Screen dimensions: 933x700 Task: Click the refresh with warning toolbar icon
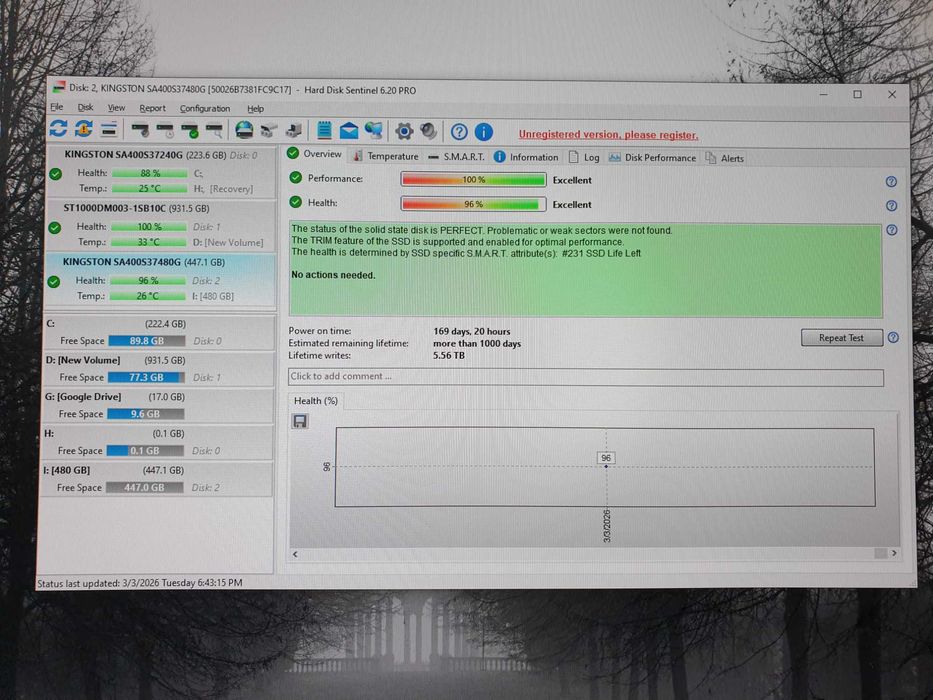tap(84, 129)
